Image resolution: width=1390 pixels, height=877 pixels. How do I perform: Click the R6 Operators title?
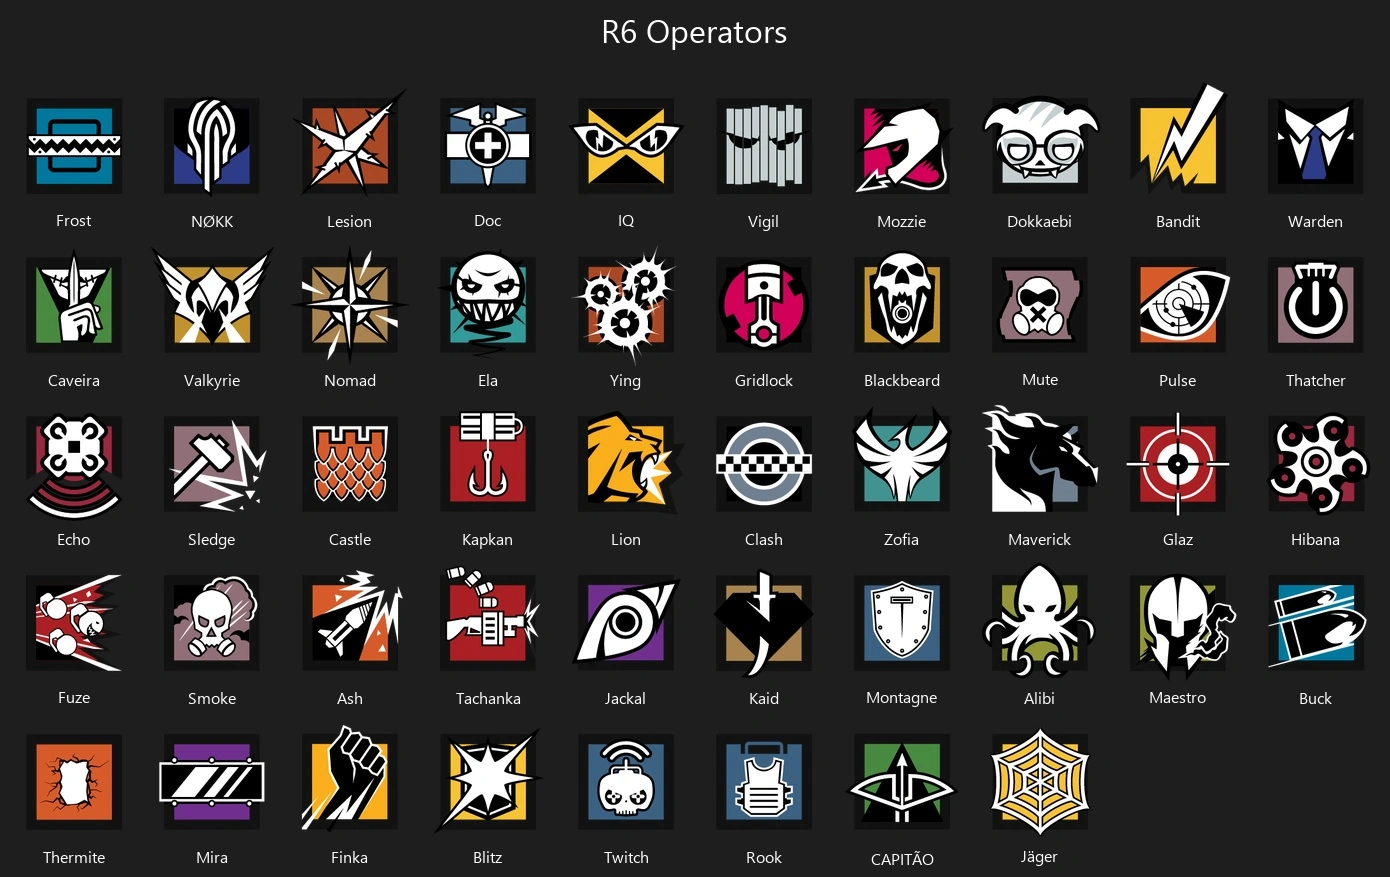coord(694,32)
